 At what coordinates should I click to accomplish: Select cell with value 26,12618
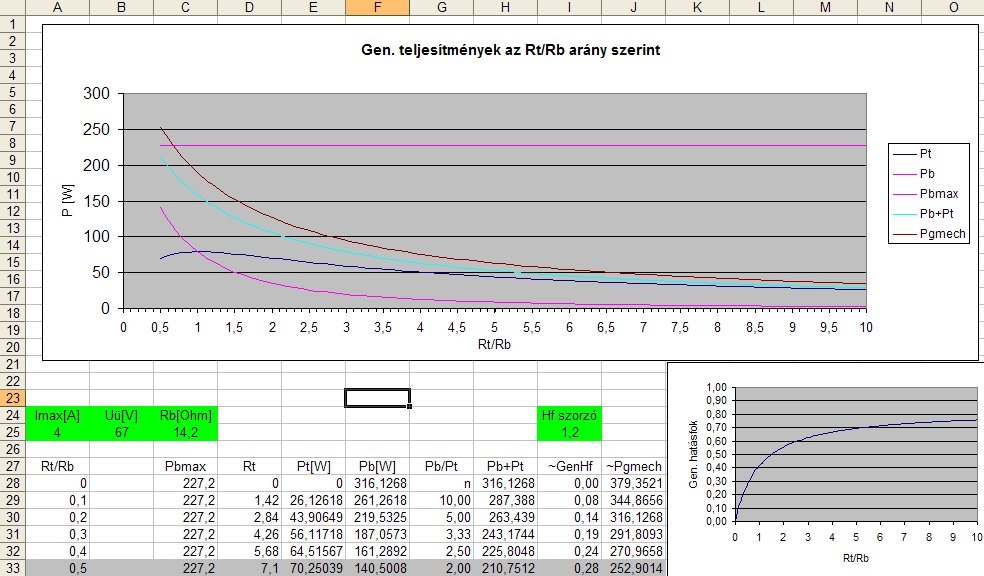coord(313,500)
